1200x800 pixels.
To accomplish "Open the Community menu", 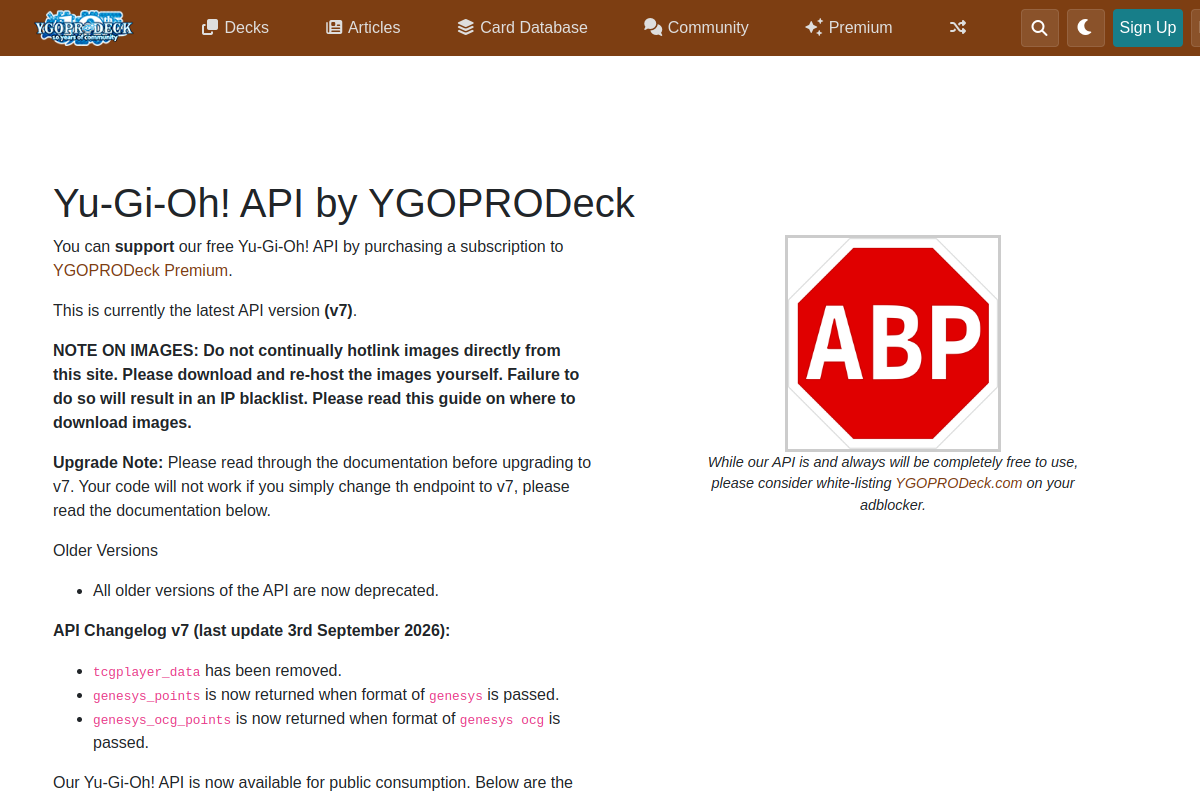I will pyautogui.click(x=696, y=27).
